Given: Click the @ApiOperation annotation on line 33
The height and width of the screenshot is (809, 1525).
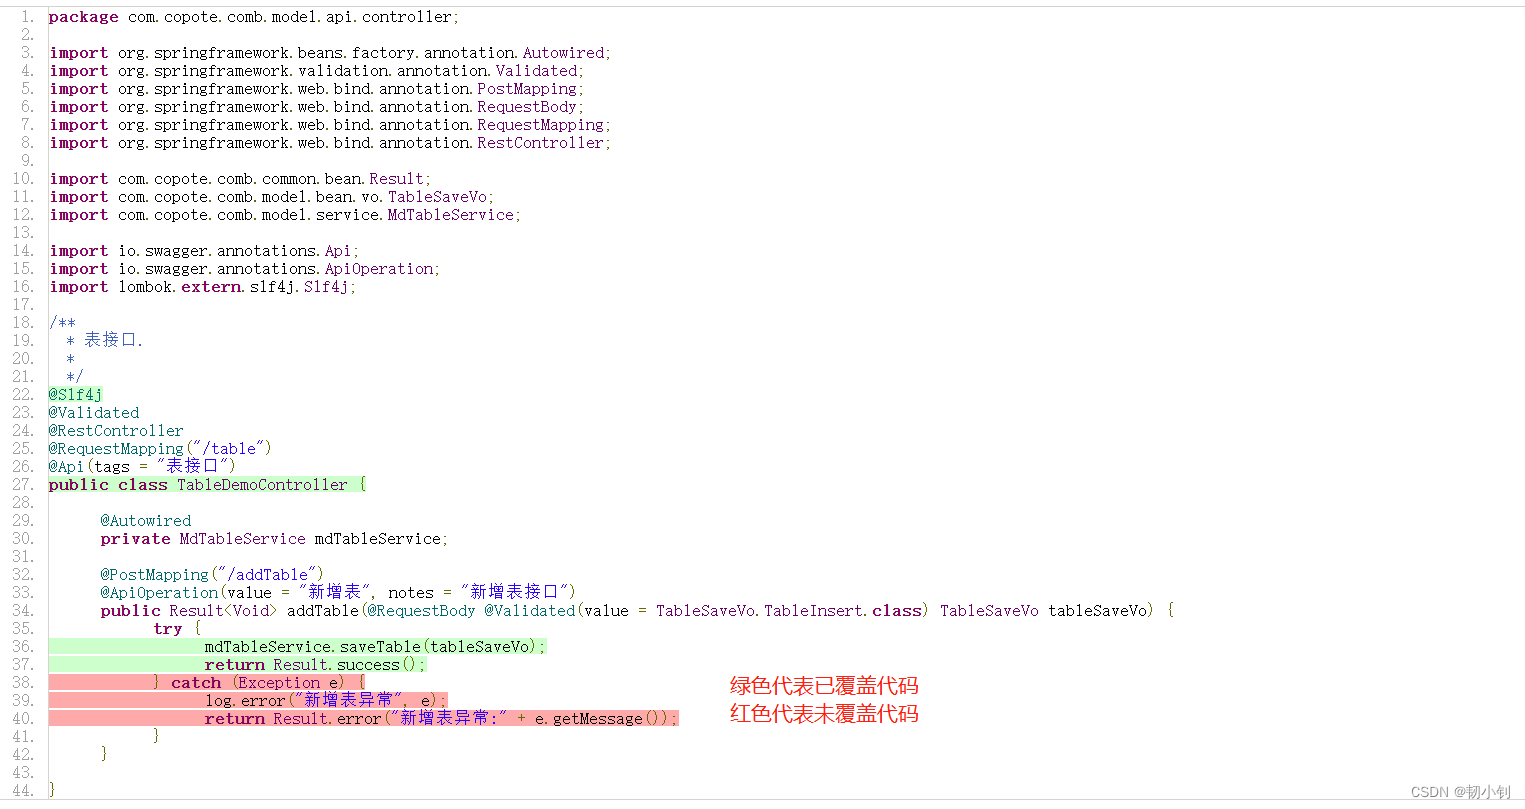Looking at the screenshot, I should pyautogui.click(x=338, y=593).
